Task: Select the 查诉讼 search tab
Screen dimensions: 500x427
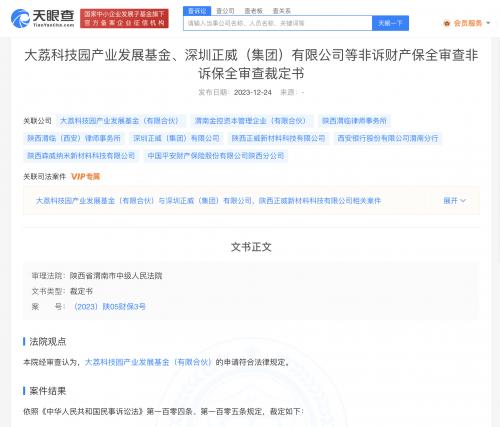Action: pos(197,11)
